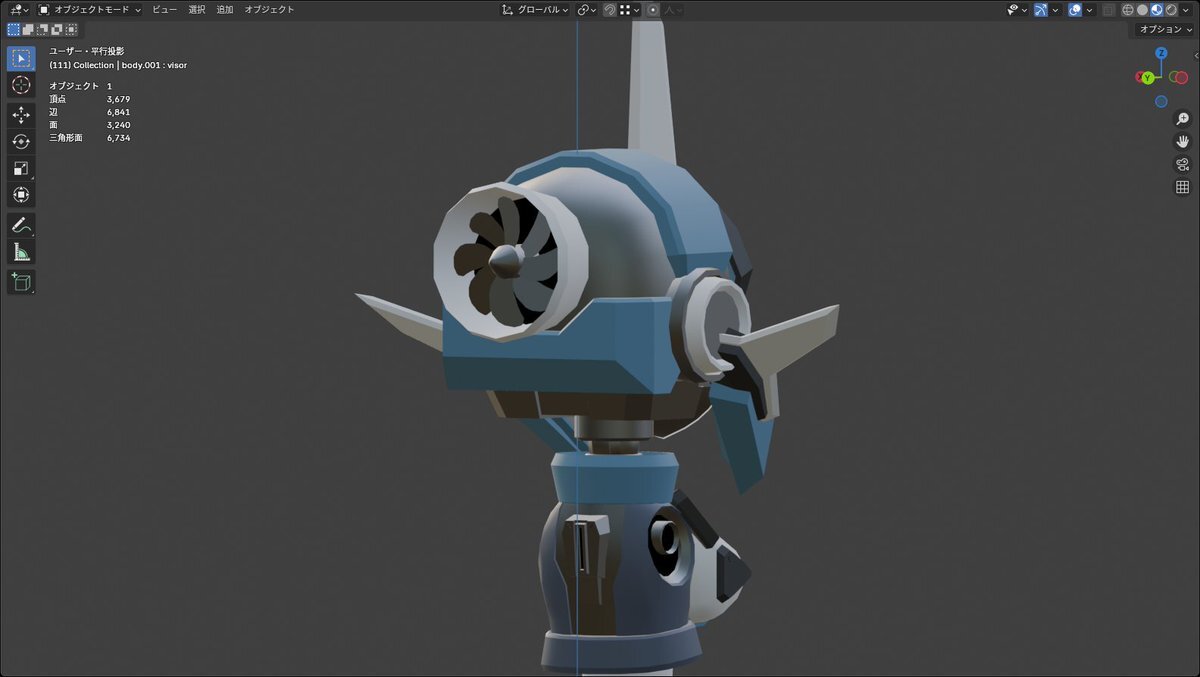Open the 選択 menu
The width and height of the screenshot is (1200, 677).
point(197,10)
